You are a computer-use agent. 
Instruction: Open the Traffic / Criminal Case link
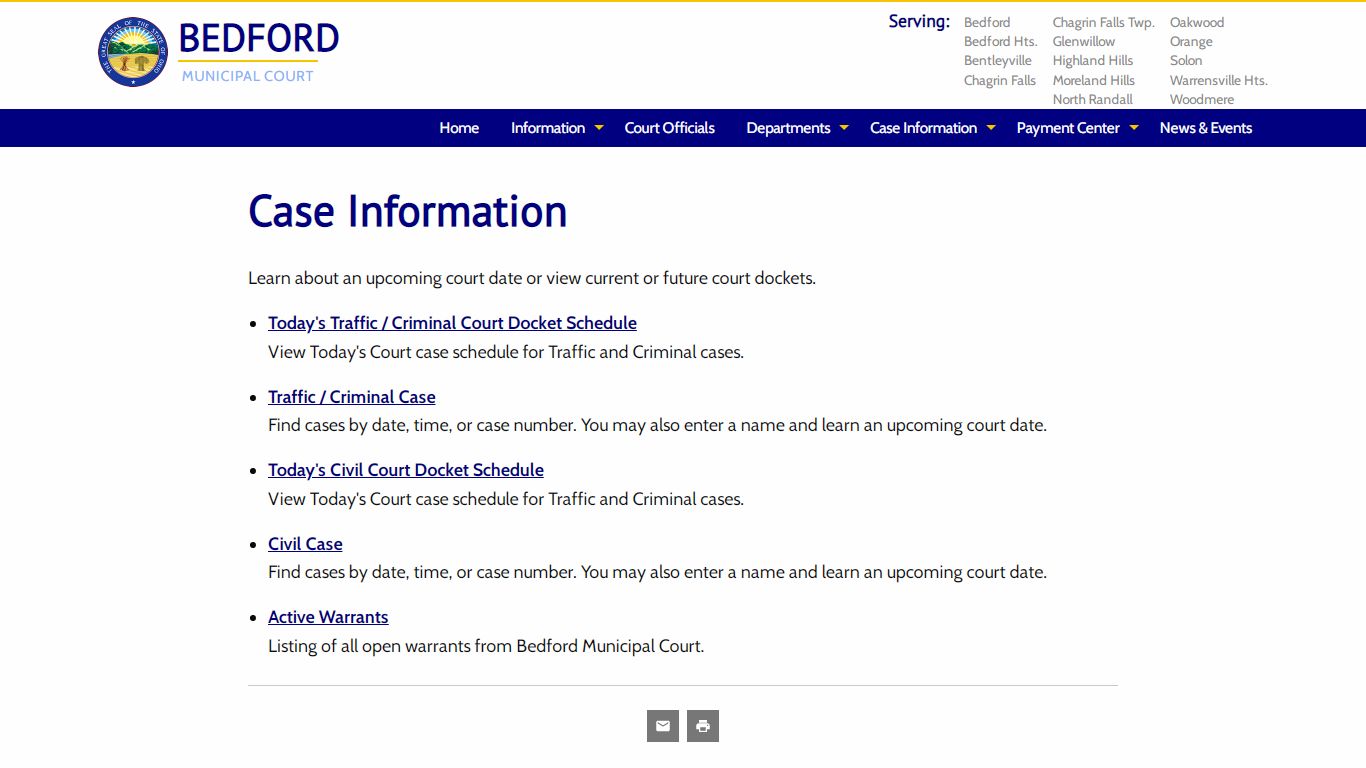(352, 397)
